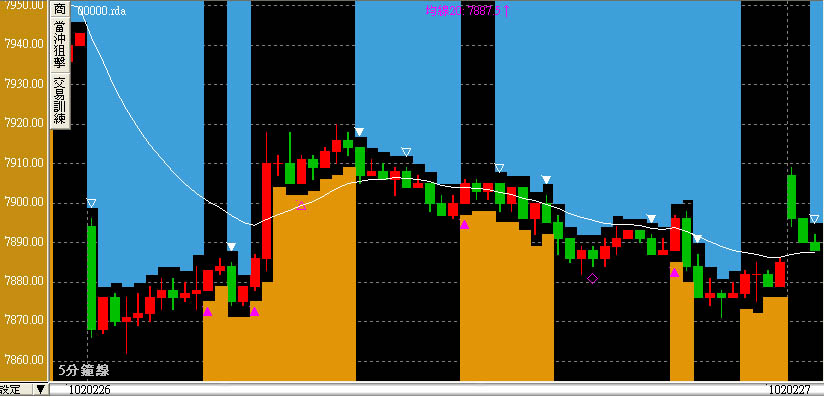Expand the dropdown arrow beside 設定

pos(39,390)
